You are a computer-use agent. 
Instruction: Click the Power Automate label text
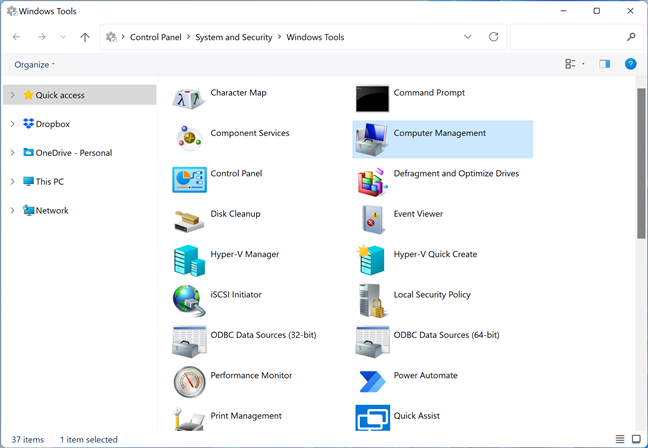coord(426,375)
